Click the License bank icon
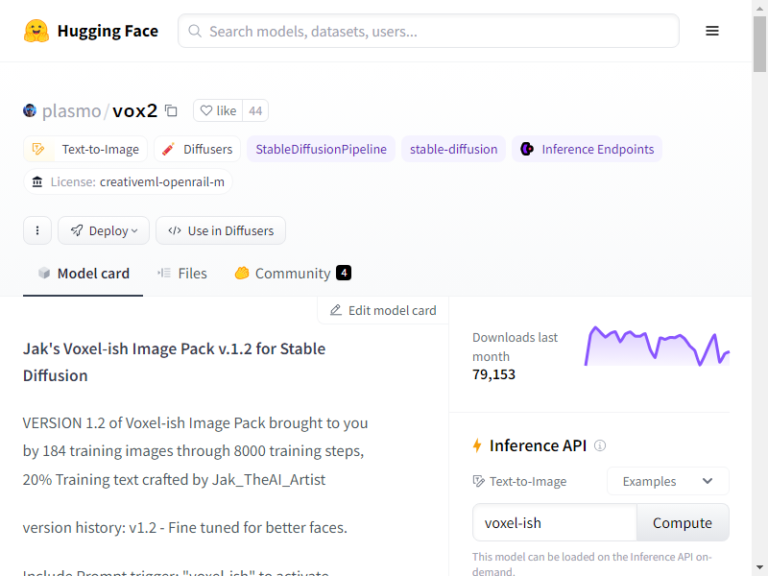Viewport: 768px width, 576px height. pos(37,182)
